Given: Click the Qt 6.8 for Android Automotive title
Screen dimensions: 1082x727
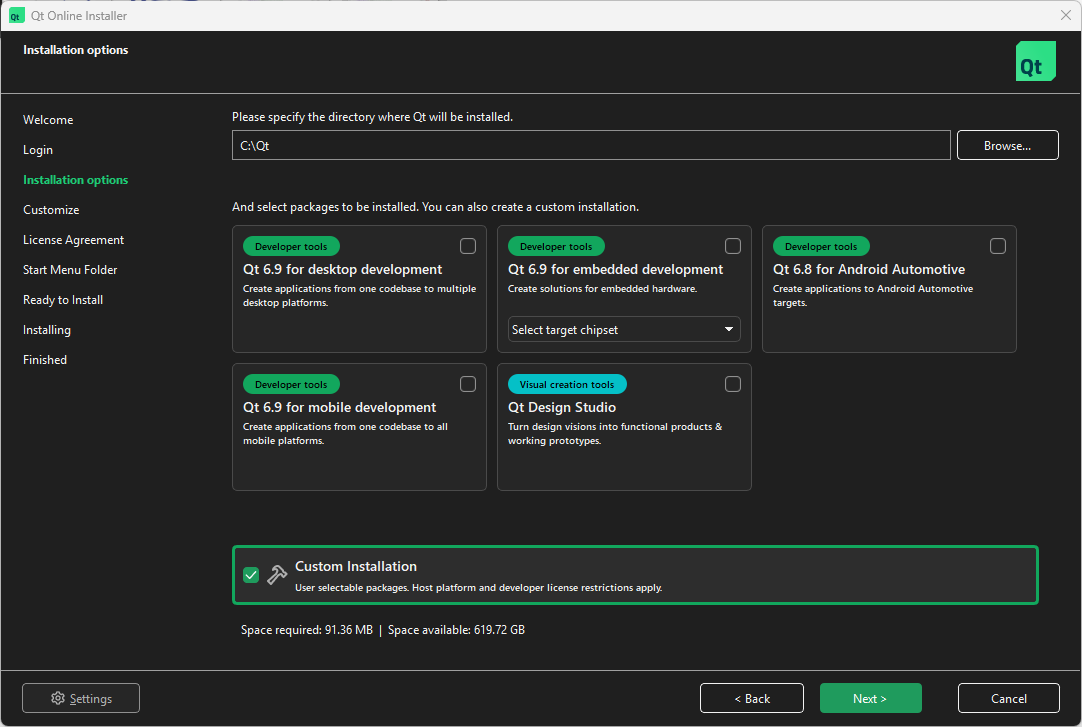Looking at the screenshot, I should tap(869, 269).
